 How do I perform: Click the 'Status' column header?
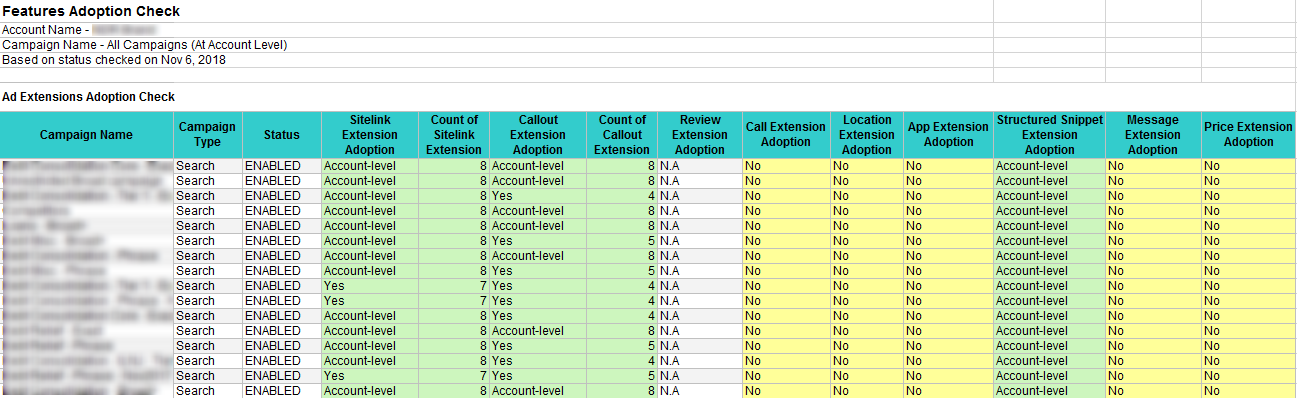tap(281, 135)
